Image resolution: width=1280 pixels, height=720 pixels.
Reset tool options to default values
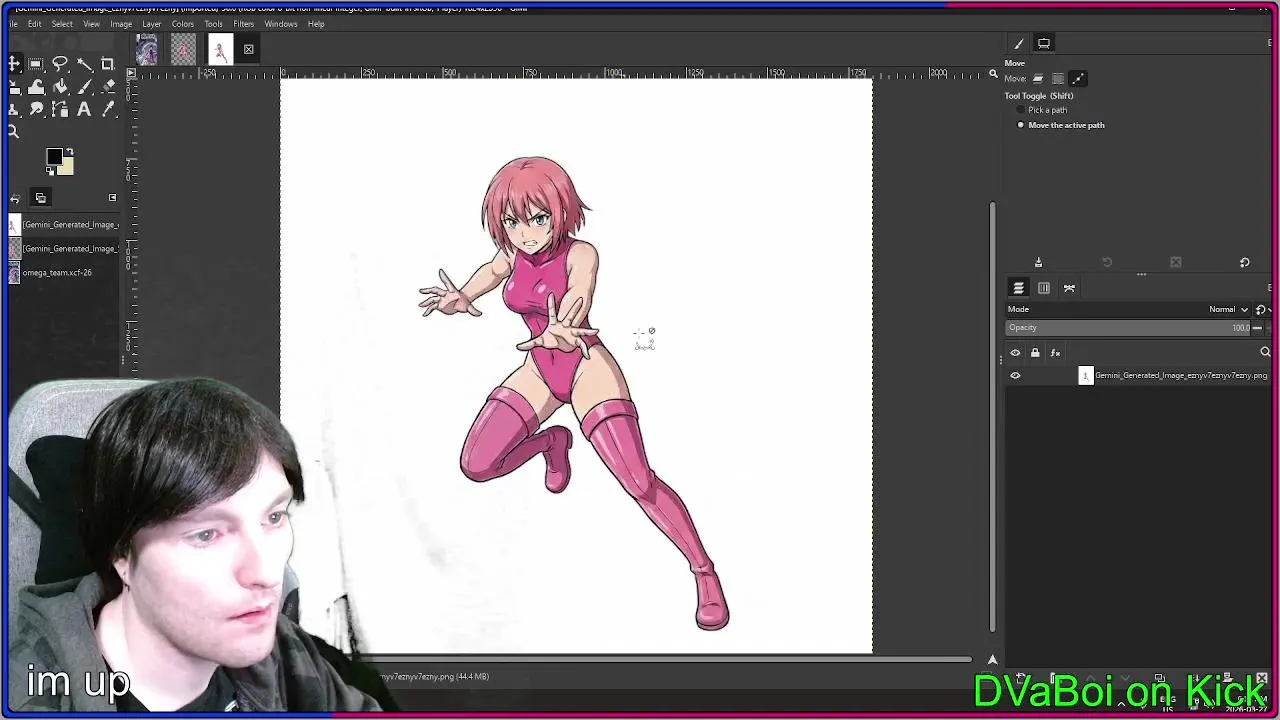tap(1244, 262)
